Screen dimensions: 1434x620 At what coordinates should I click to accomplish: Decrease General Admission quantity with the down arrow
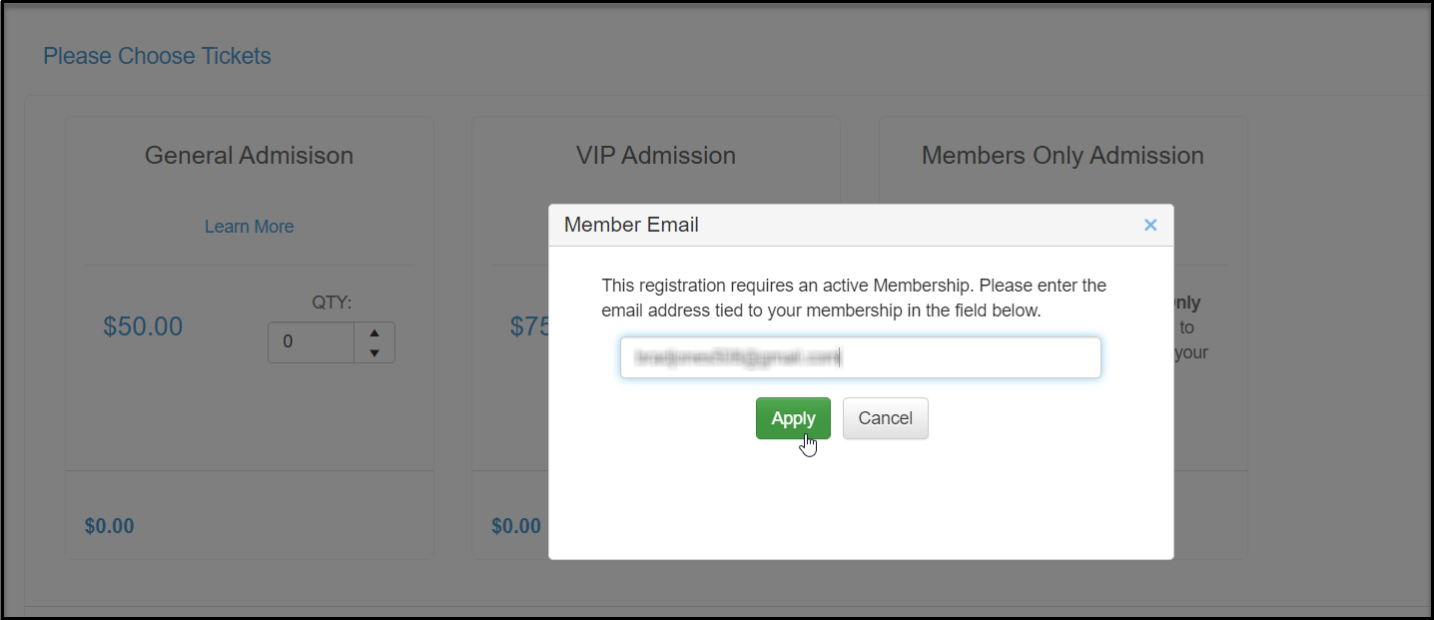[374, 352]
